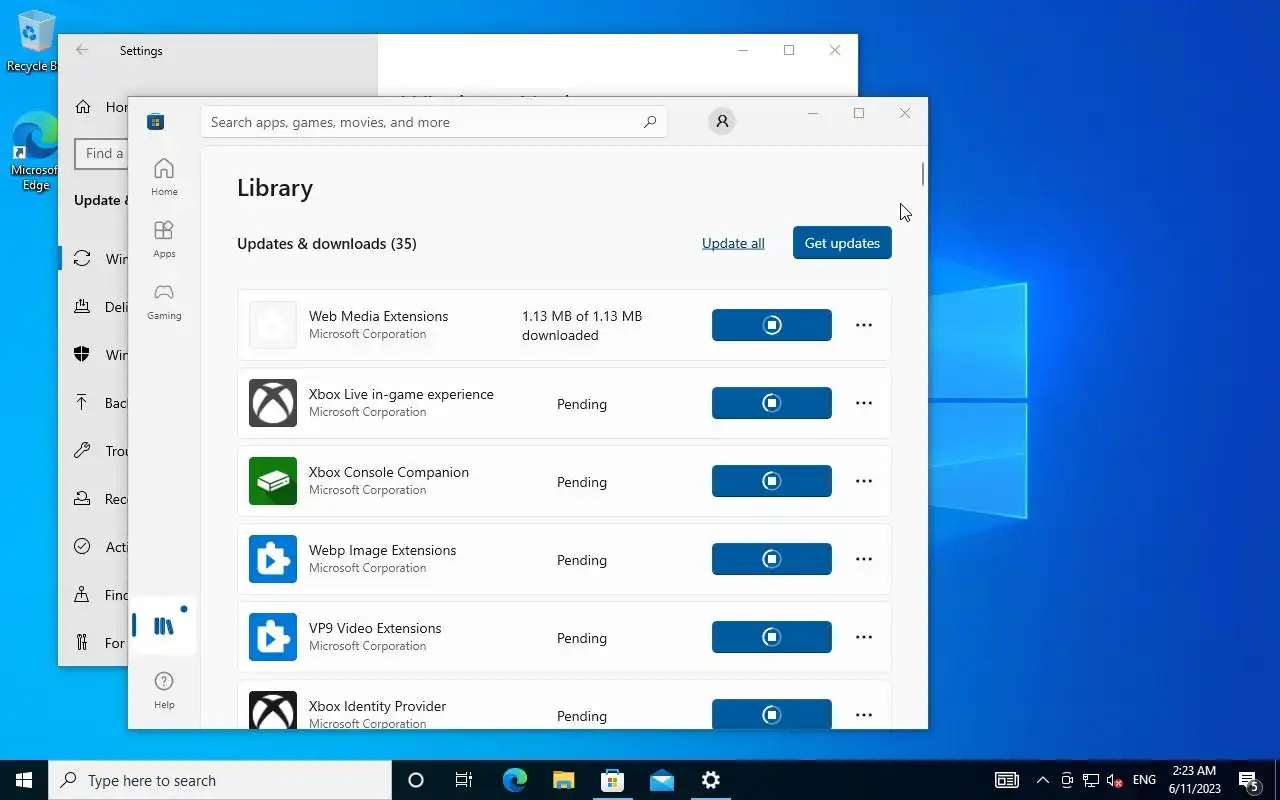Stop the VP9 Video Extensions update
The width and height of the screenshot is (1280, 800).
pyautogui.click(x=771, y=637)
